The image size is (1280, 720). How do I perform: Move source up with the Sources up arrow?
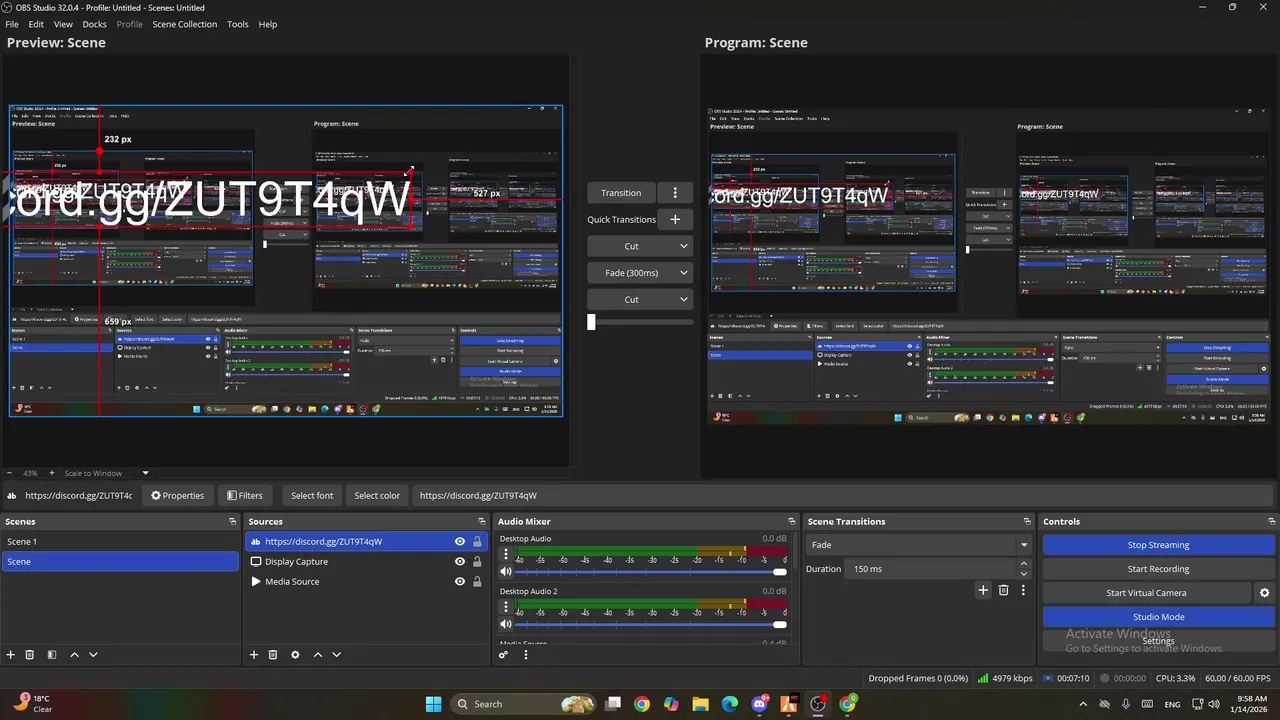[x=318, y=655]
